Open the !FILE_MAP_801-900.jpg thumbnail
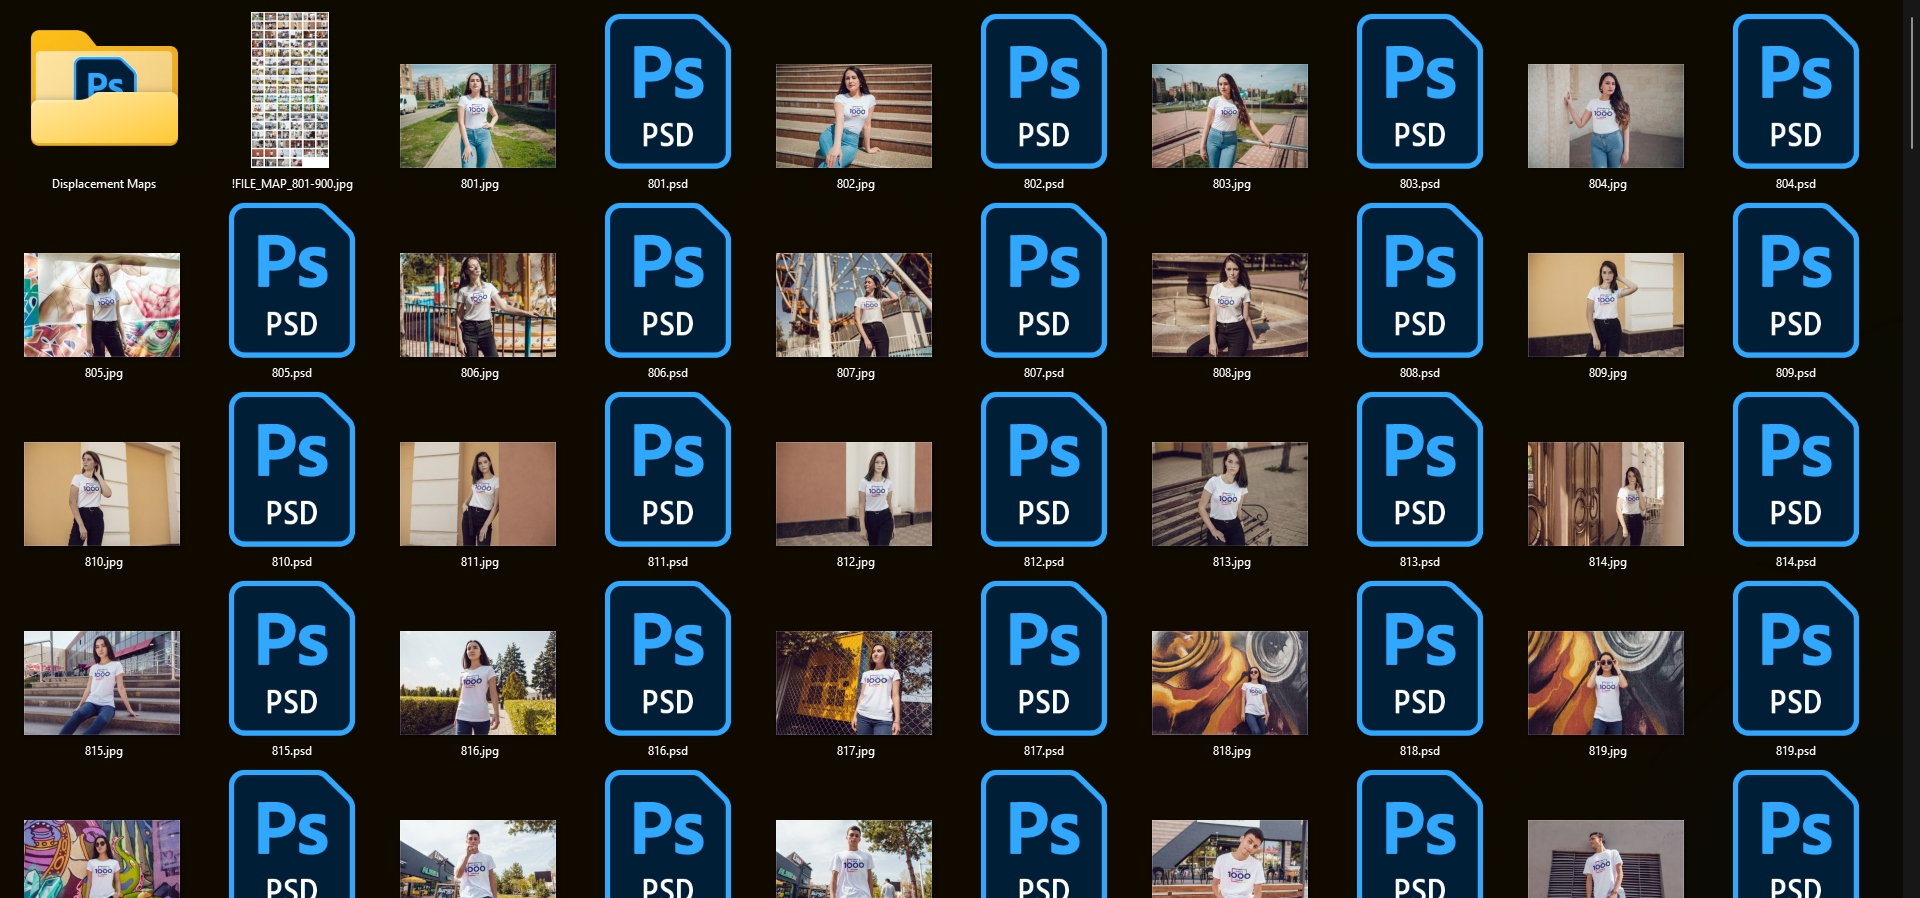The width and height of the screenshot is (1920, 898). coord(290,90)
